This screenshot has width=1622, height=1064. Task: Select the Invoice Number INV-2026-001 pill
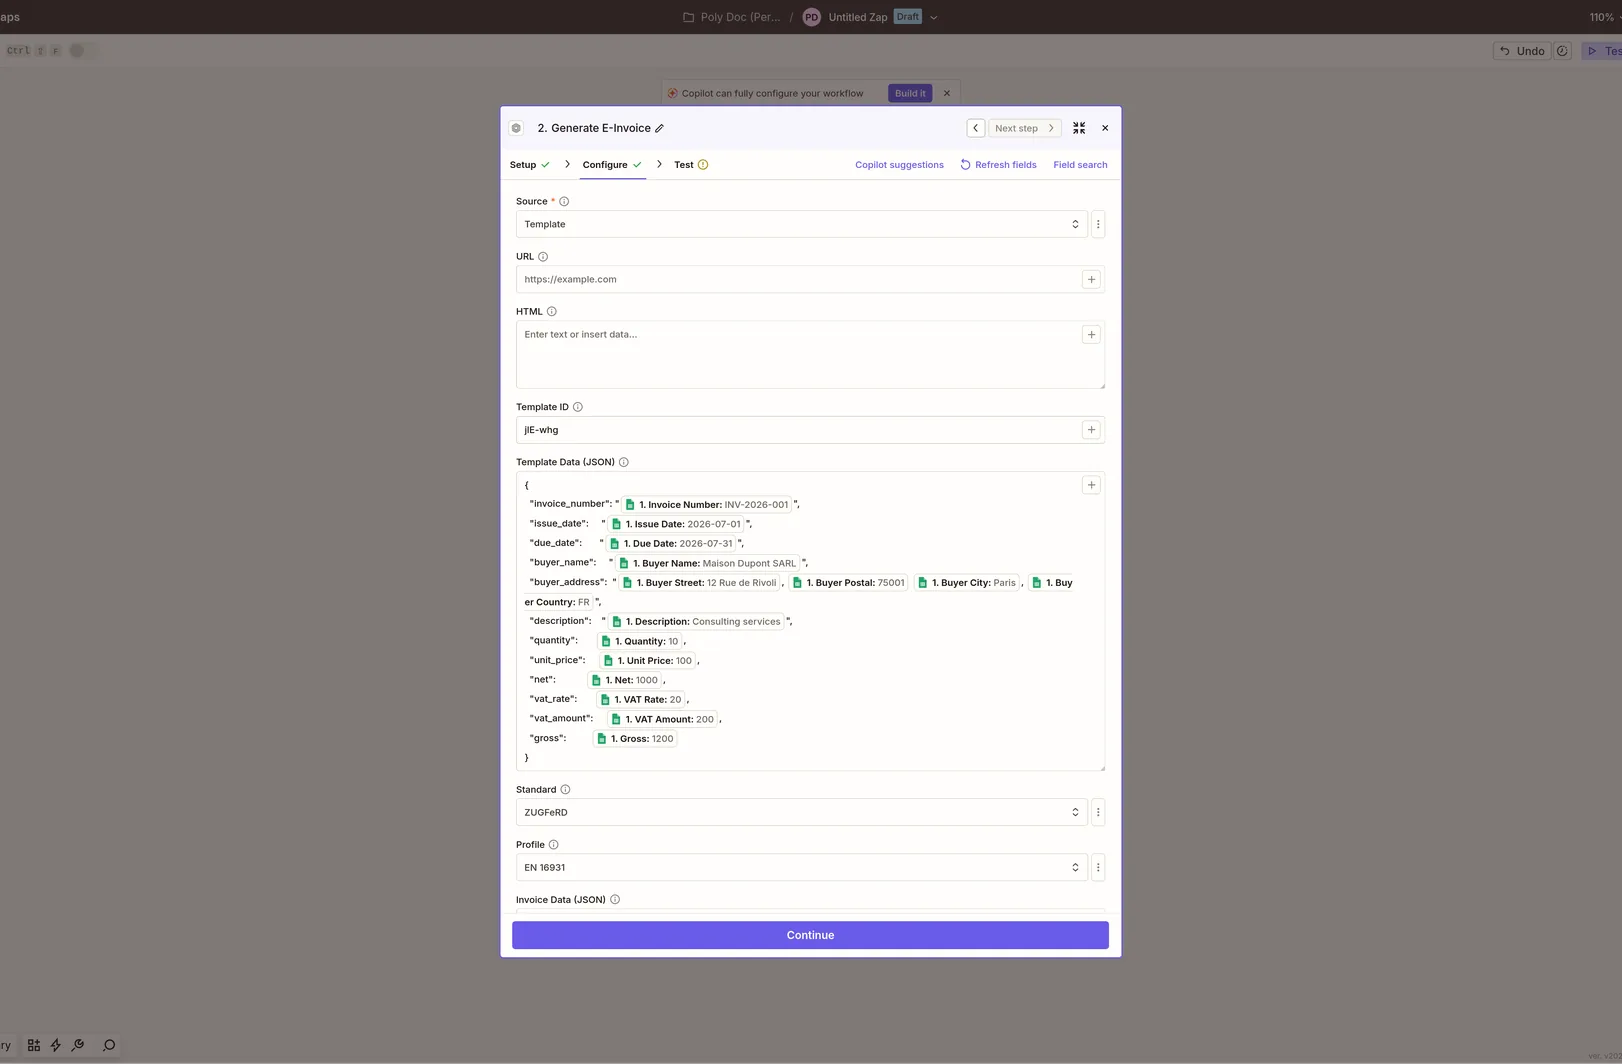pos(707,504)
